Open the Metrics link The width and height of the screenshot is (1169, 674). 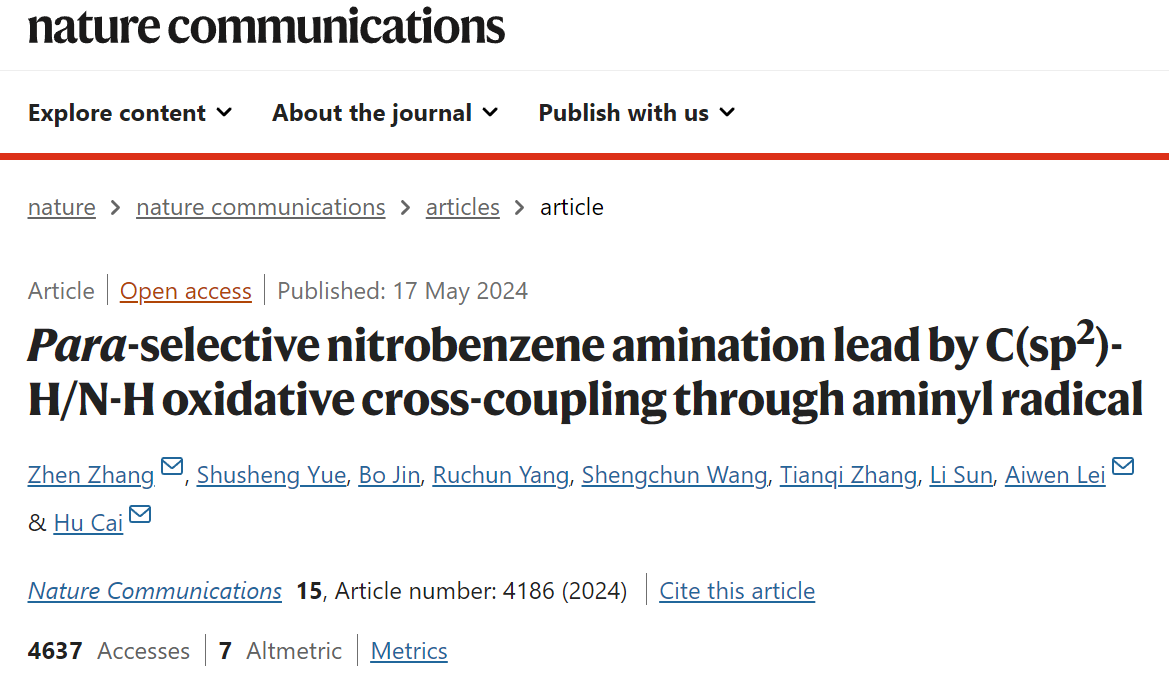(x=409, y=651)
